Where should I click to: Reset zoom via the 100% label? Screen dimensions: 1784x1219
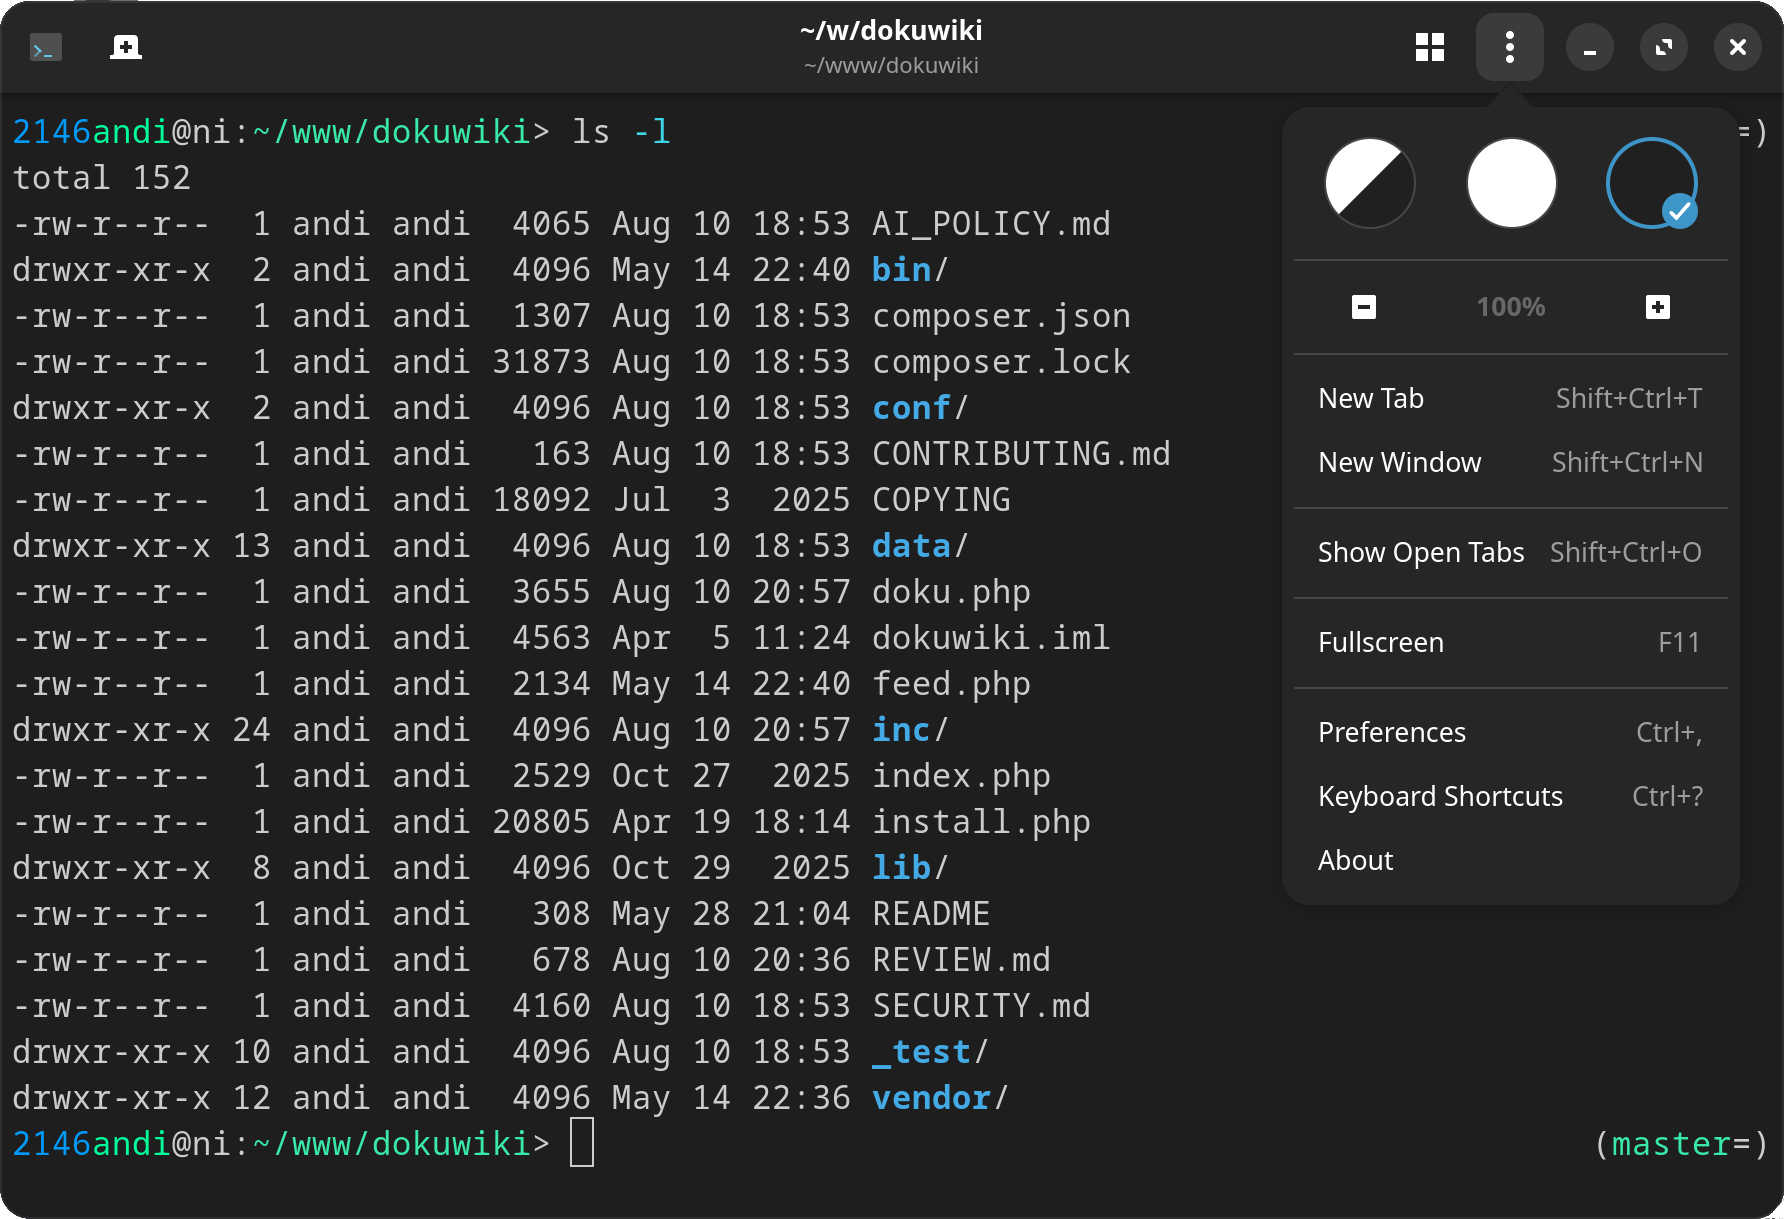point(1511,307)
